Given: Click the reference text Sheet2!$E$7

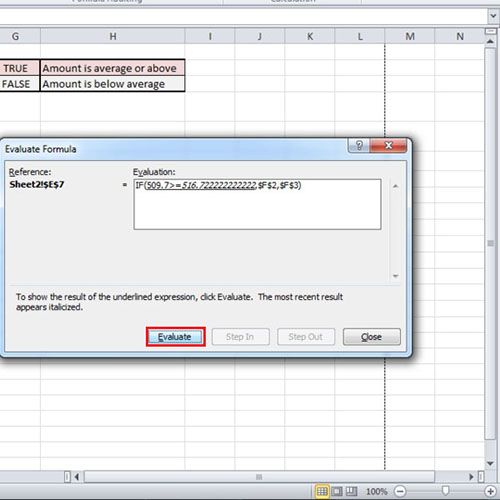Looking at the screenshot, I should click(x=37, y=184).
